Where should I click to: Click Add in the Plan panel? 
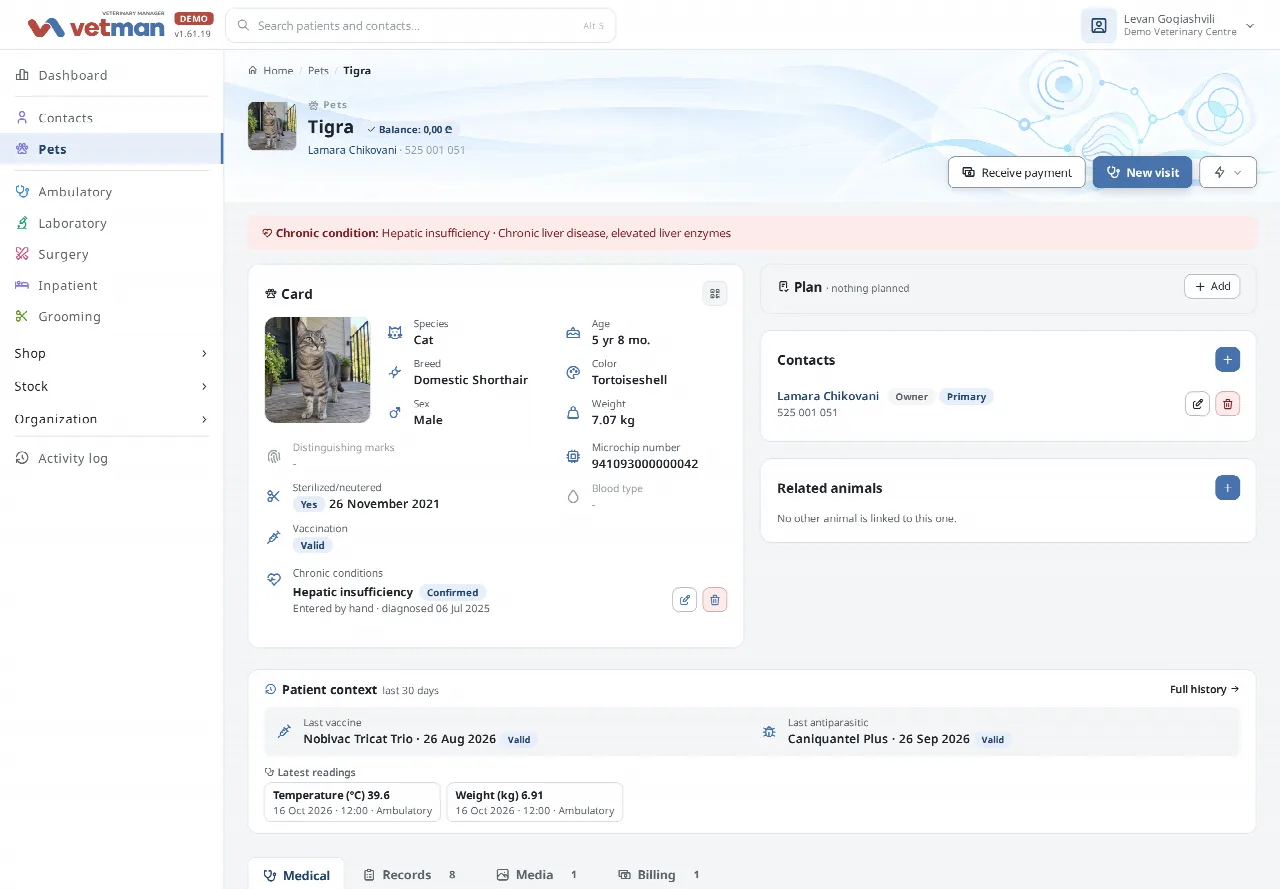[x=1212, y=286]
